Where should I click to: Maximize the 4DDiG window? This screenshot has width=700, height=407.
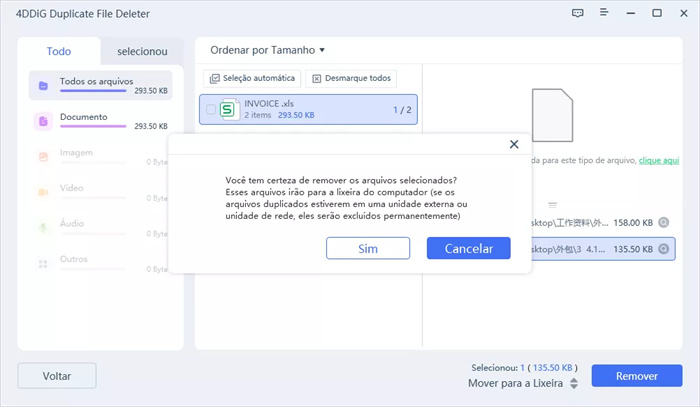[657, 13]
